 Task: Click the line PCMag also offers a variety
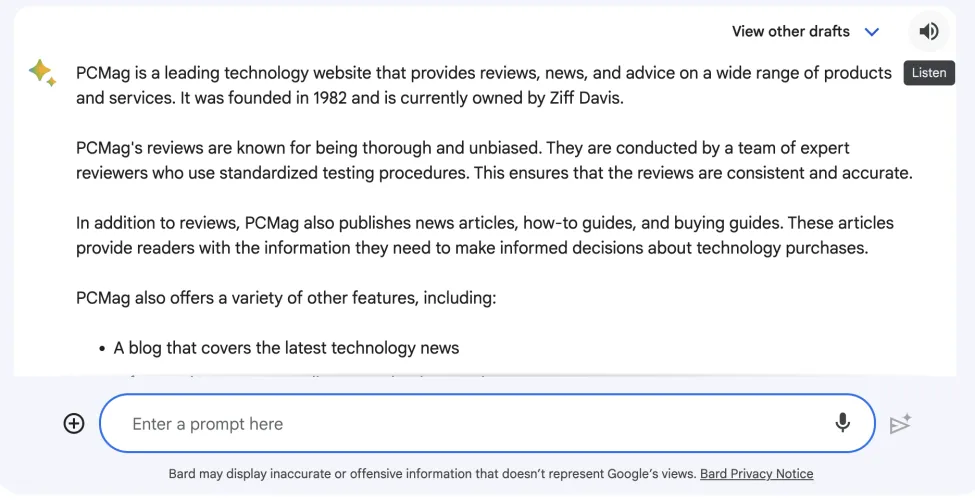(x=286, y=298)
